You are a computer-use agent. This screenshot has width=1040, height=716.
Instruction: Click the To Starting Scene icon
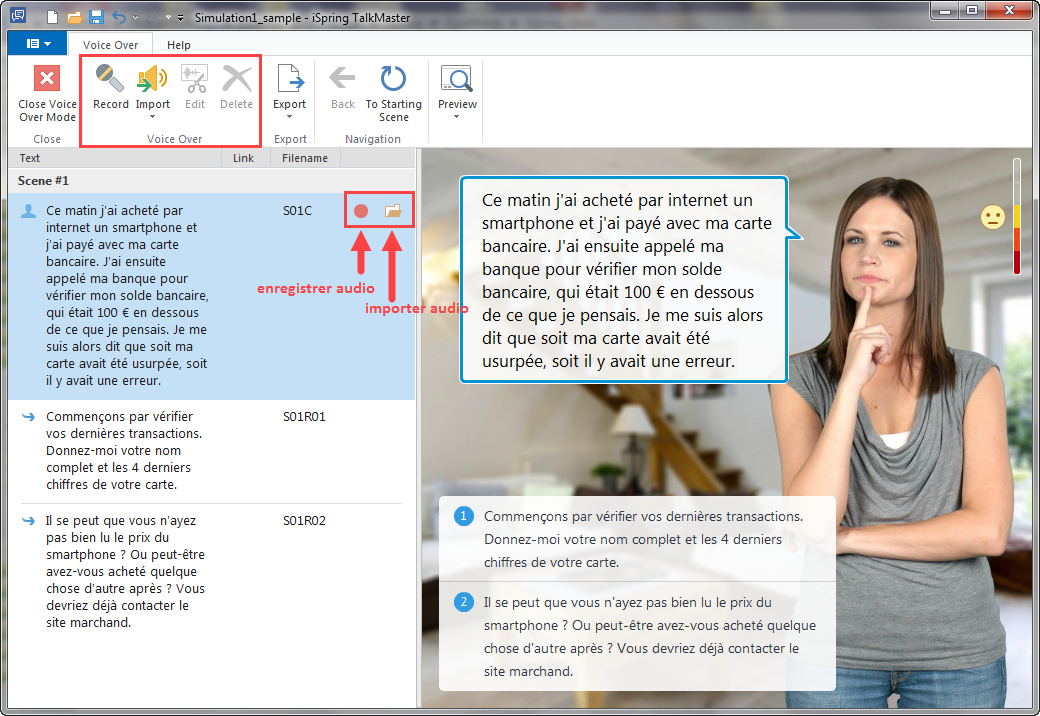(x=393, y=79)
